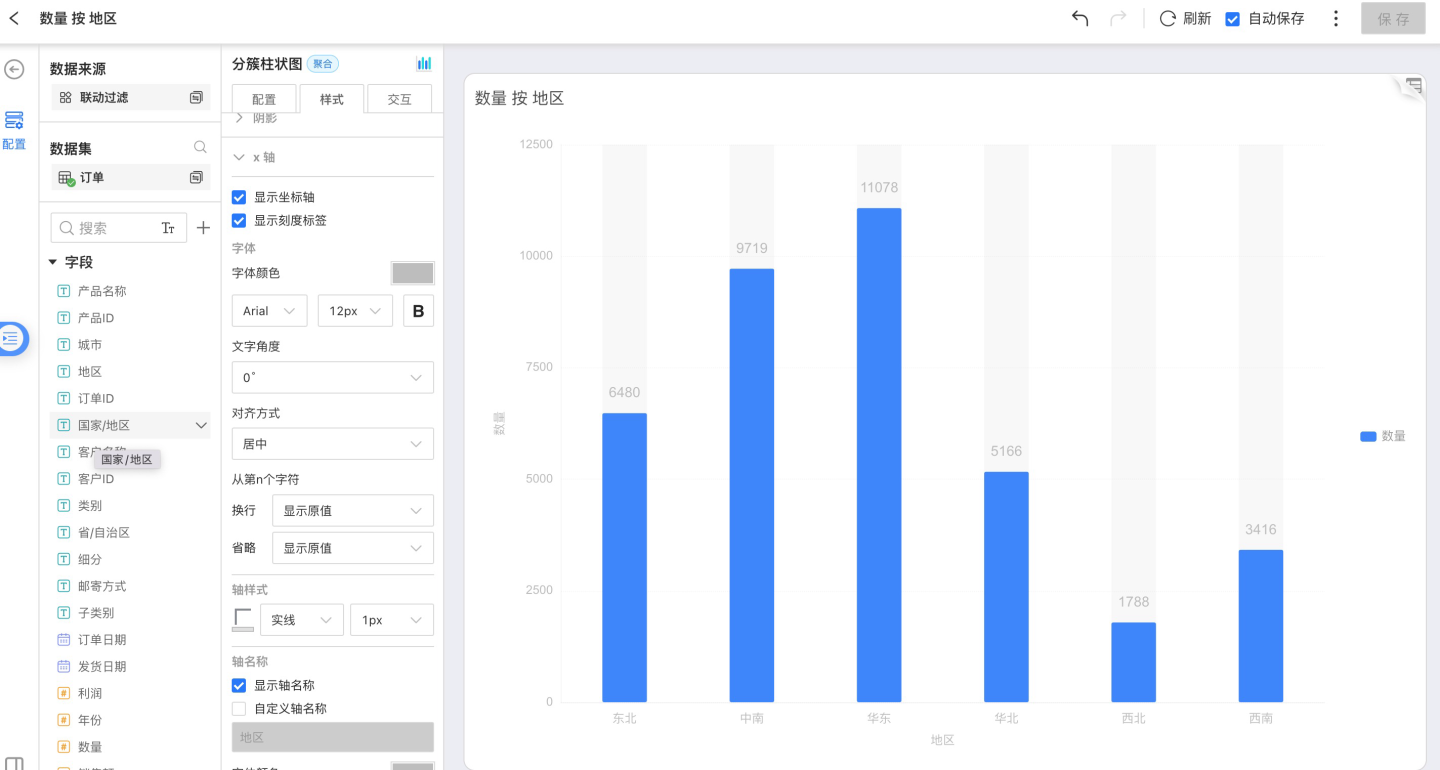This screenshot has width=1440, height=770.
Task: Enable 自定义轴名称 checkbox
Action: pyautogui.click(x=239, y=708)
